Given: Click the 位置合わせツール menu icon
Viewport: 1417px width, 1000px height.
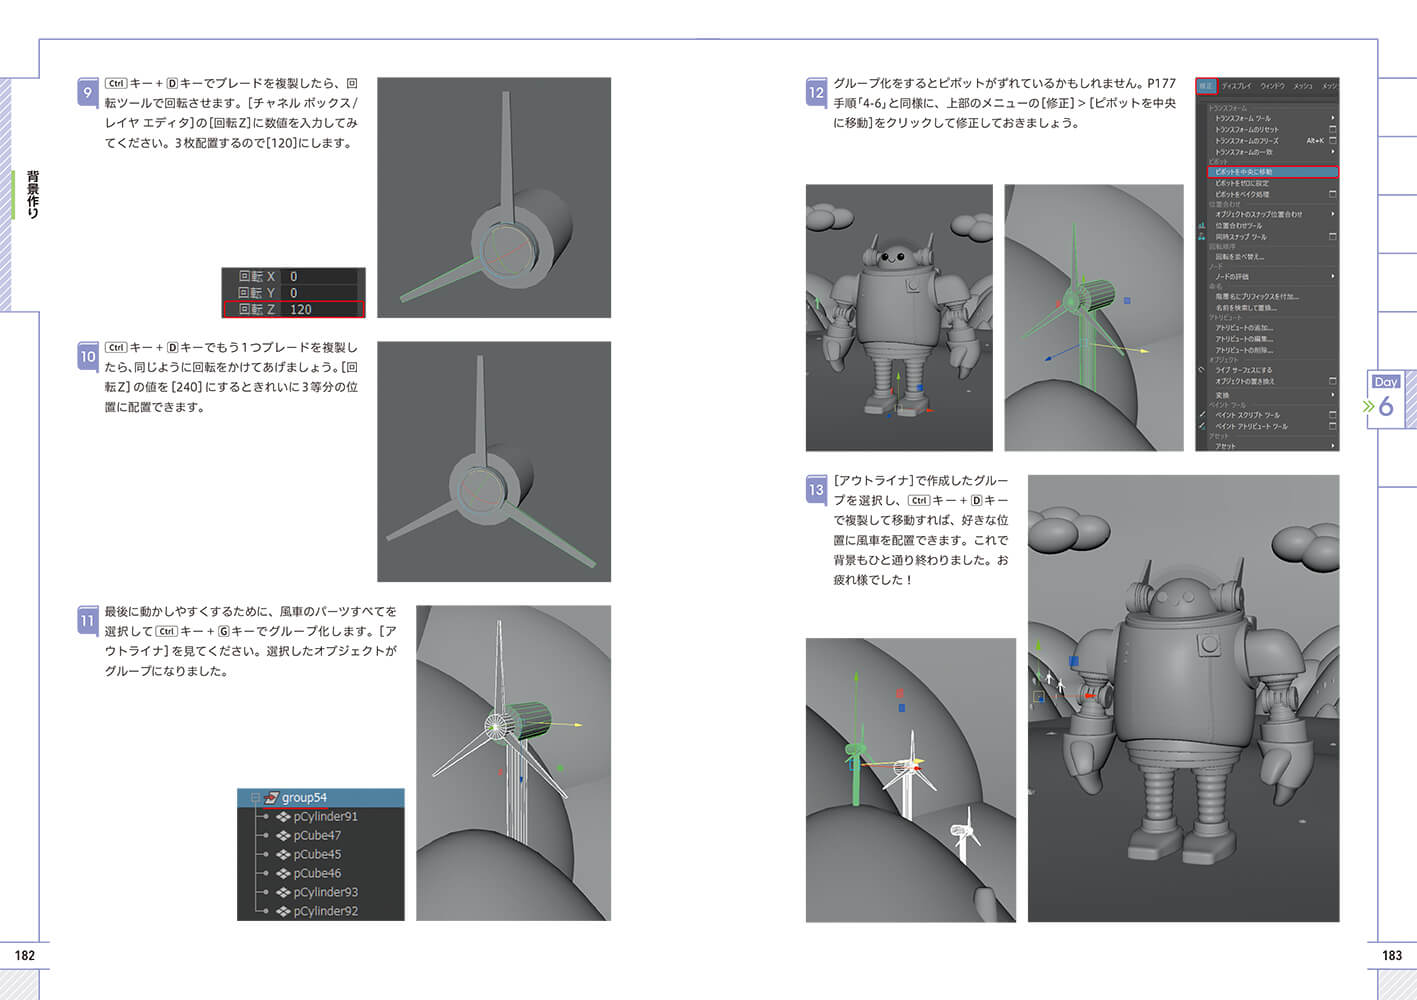Looking at the screenshot, I should click(x=1202, y=226).
